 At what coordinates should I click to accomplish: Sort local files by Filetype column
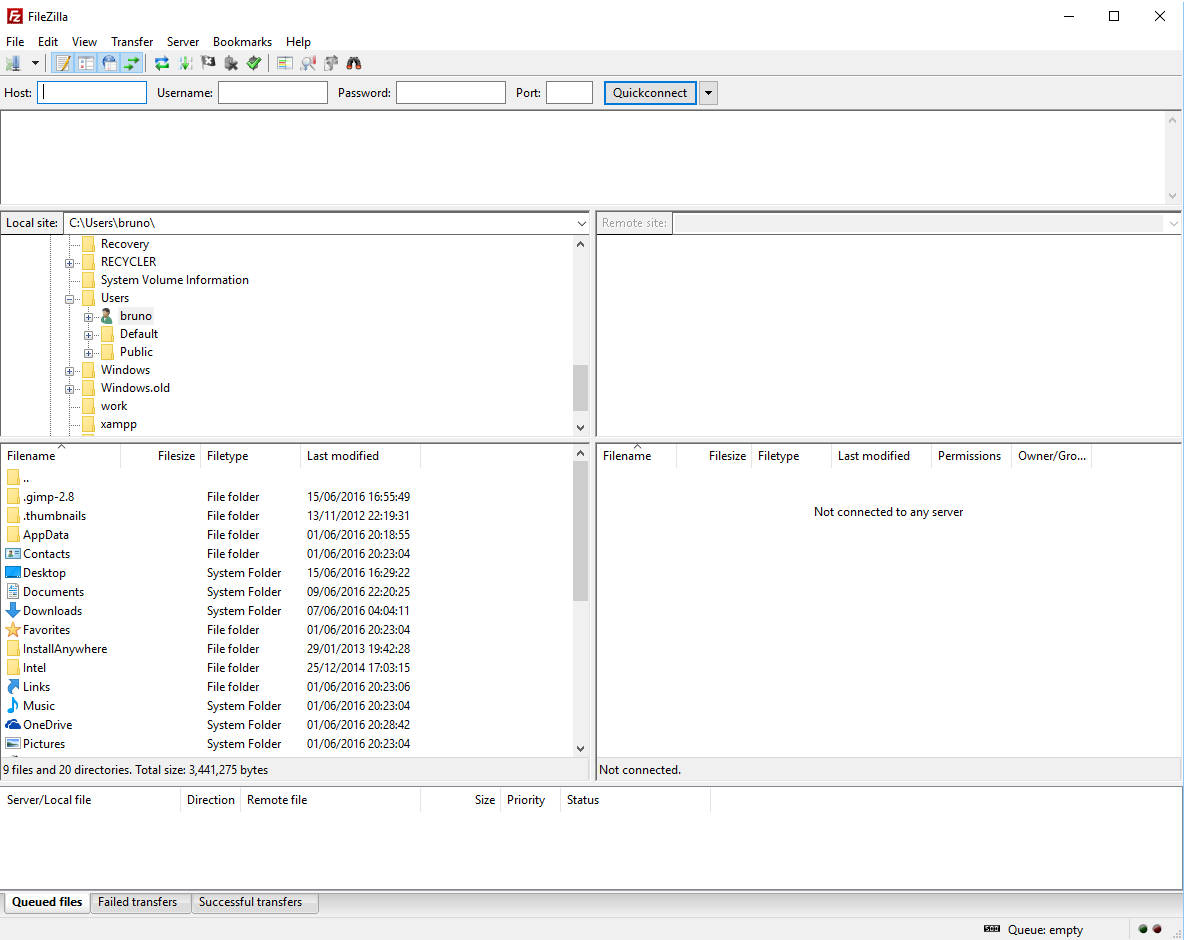click(251, 456)
